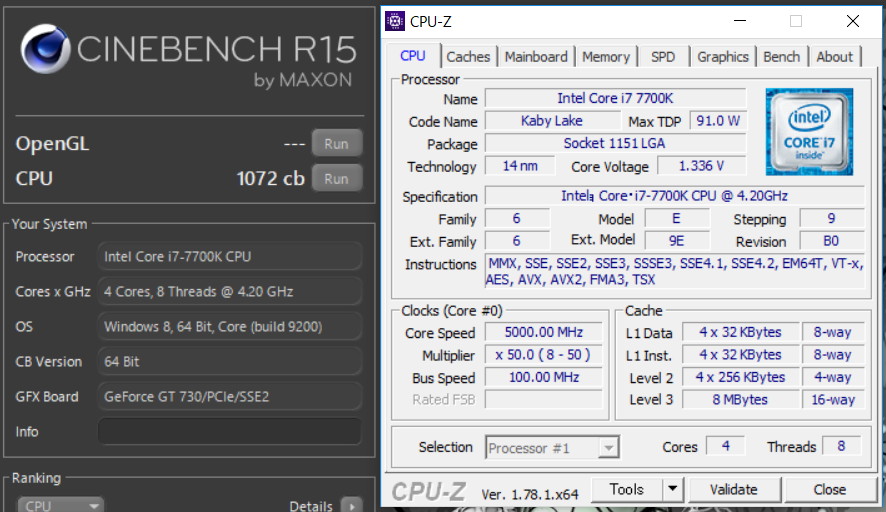This screenshot has width=886, height=512.
Task: Click the empty Rated FSB field
Action: tap(544, 400)
